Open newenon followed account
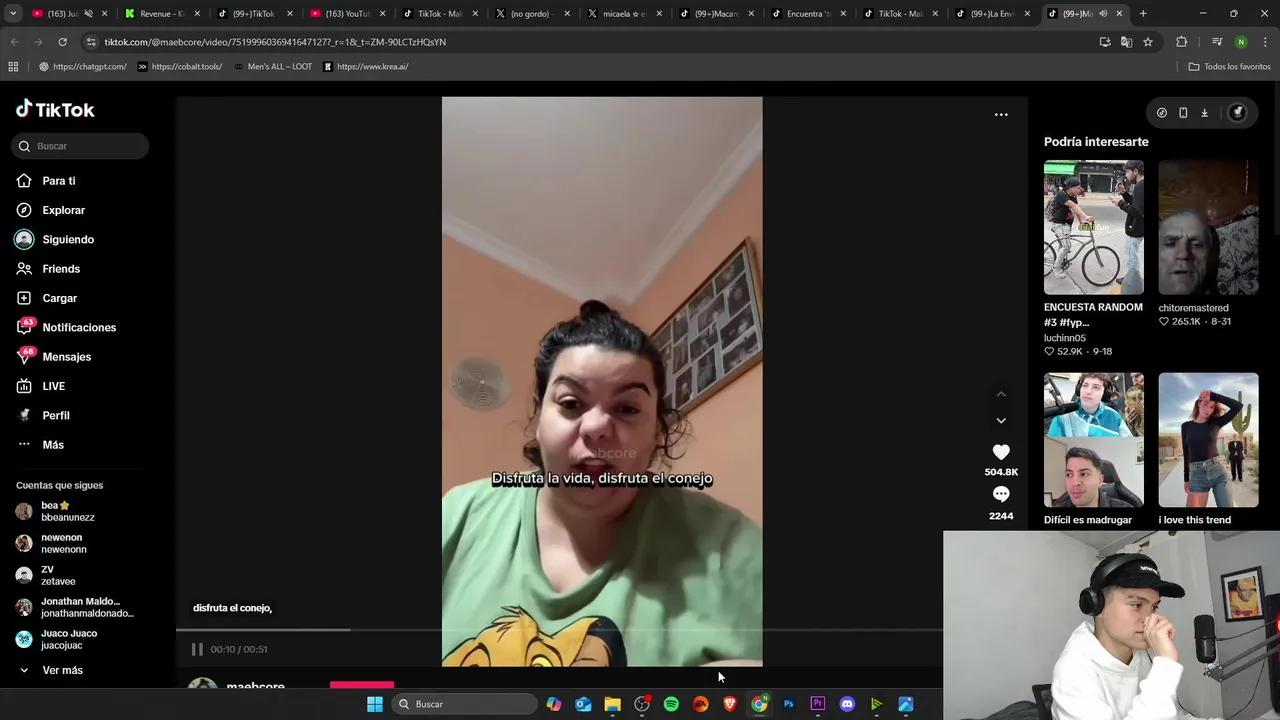The width and height of the screenshot is (1280, 720). point(64,543)
